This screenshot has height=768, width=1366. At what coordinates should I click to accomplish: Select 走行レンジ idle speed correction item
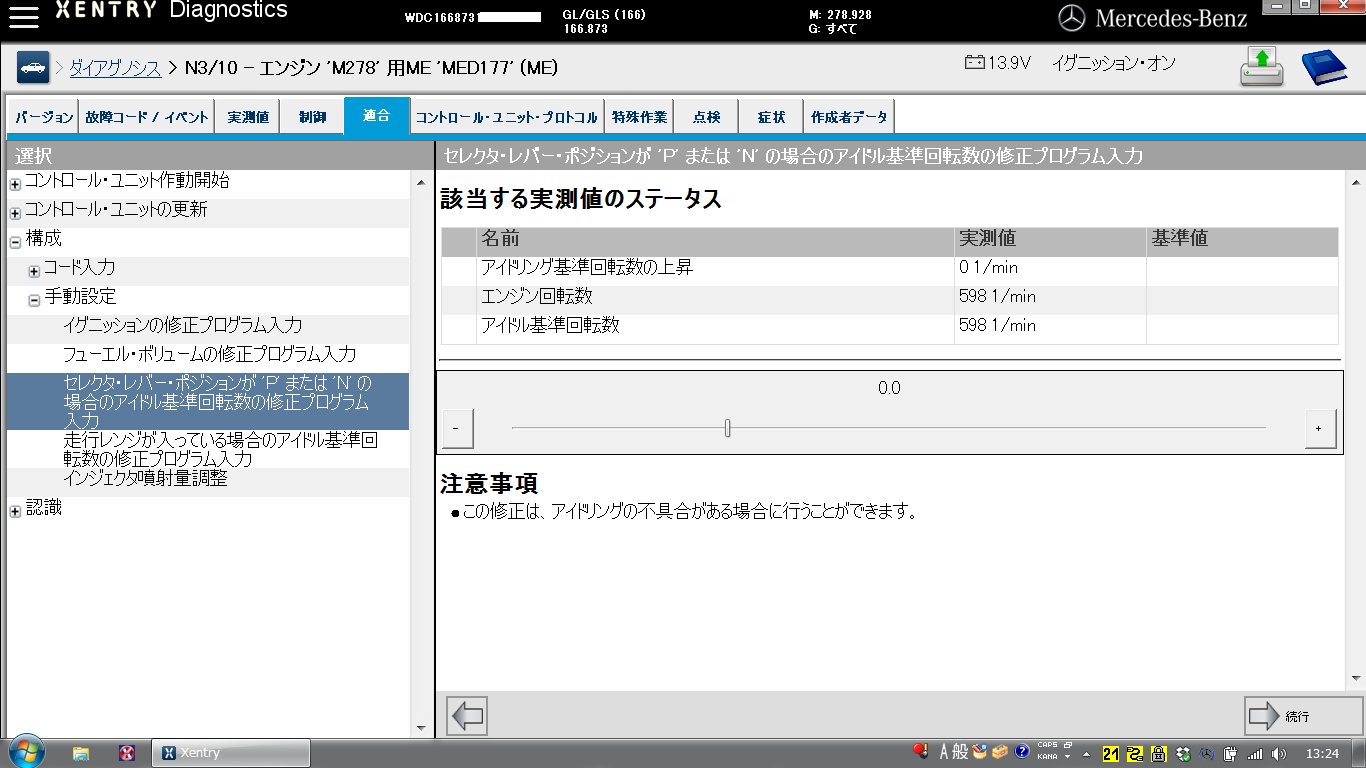[220, 450]
